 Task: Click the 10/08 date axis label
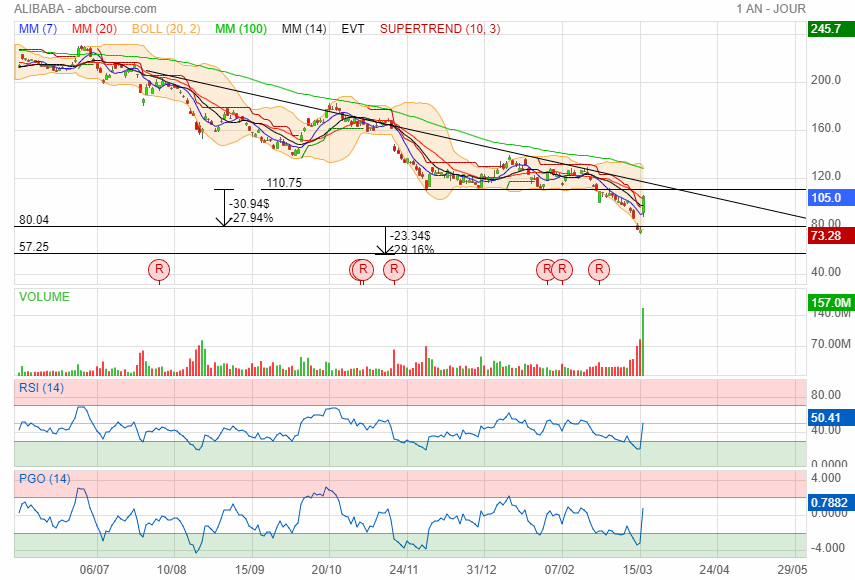(x=172, y=570)
